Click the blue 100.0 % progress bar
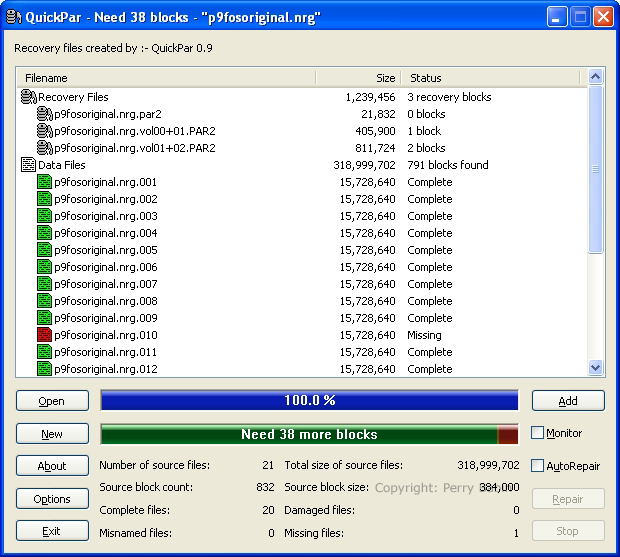 pyautogui.click(x=310, y=400)
